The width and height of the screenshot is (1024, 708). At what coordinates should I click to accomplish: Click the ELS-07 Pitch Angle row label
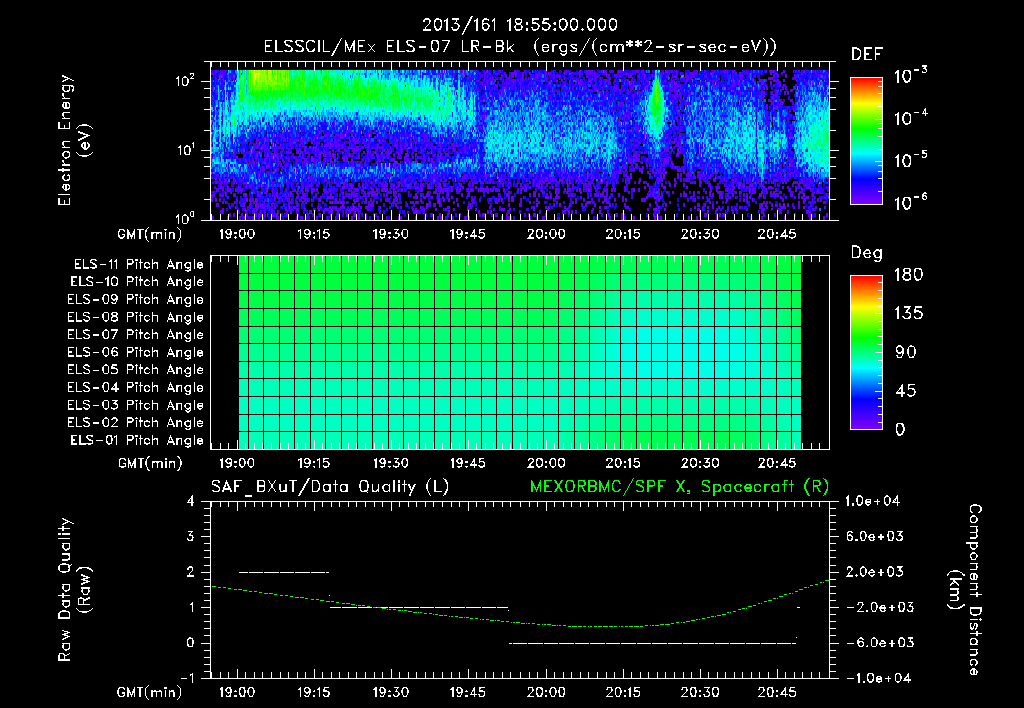pyautogui.click(x=136, y=335)
